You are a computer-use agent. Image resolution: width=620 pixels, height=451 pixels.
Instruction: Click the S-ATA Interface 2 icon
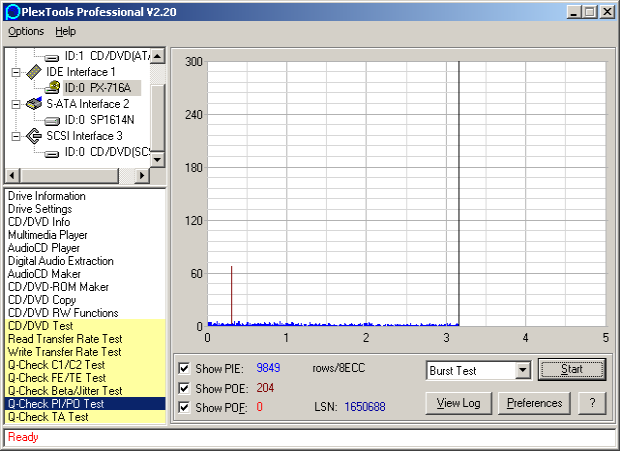(34, 104)
